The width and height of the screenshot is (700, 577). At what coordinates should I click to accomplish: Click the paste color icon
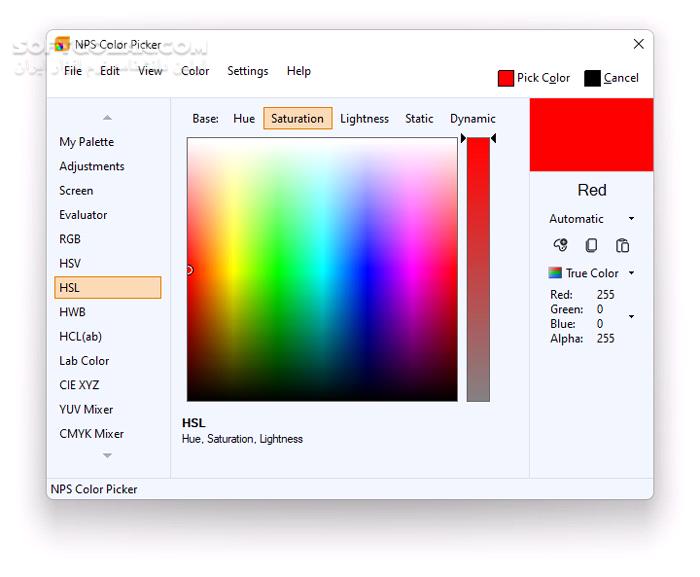pyautogui.click(x=622, y=245)
